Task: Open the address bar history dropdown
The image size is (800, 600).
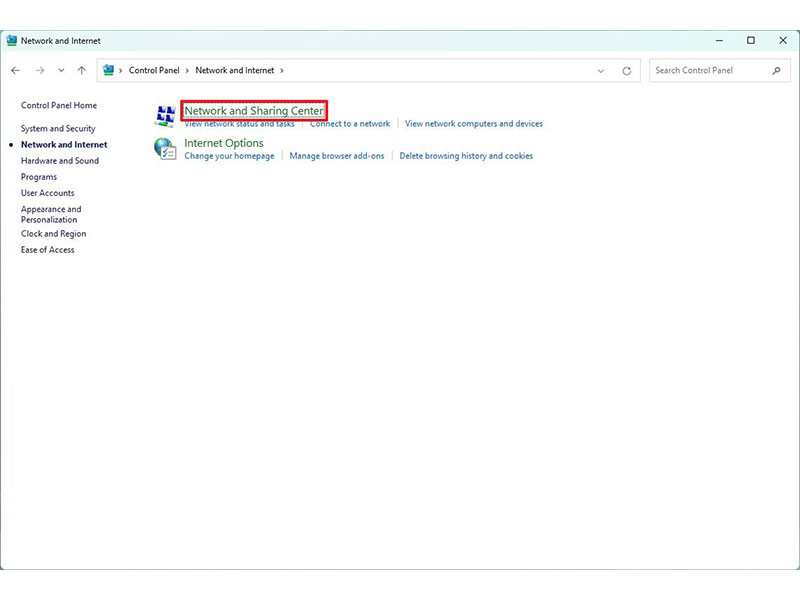Action: pyautogui.click(x=601, y=71)
